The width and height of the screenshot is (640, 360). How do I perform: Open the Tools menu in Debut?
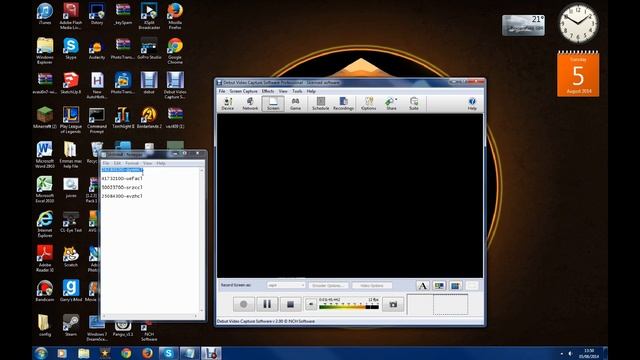tap(297, 91)
